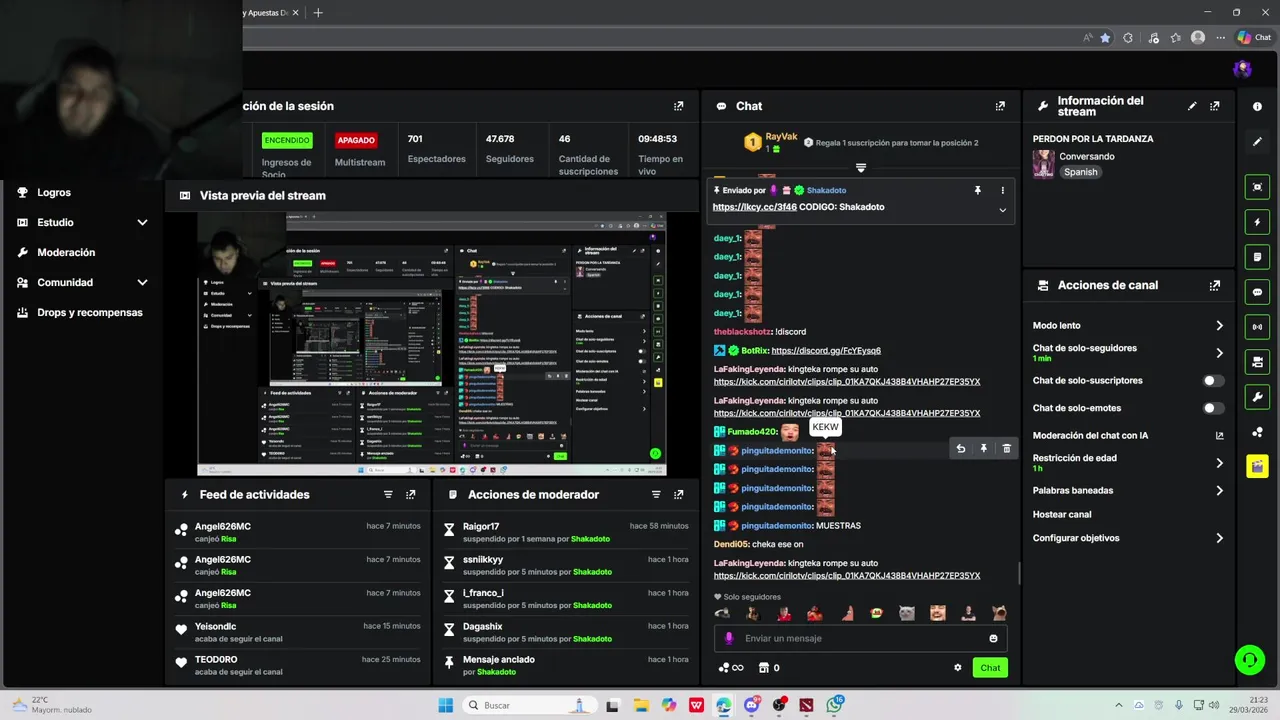
Task: Open the Windows Start menu
Action: [445, 705]
